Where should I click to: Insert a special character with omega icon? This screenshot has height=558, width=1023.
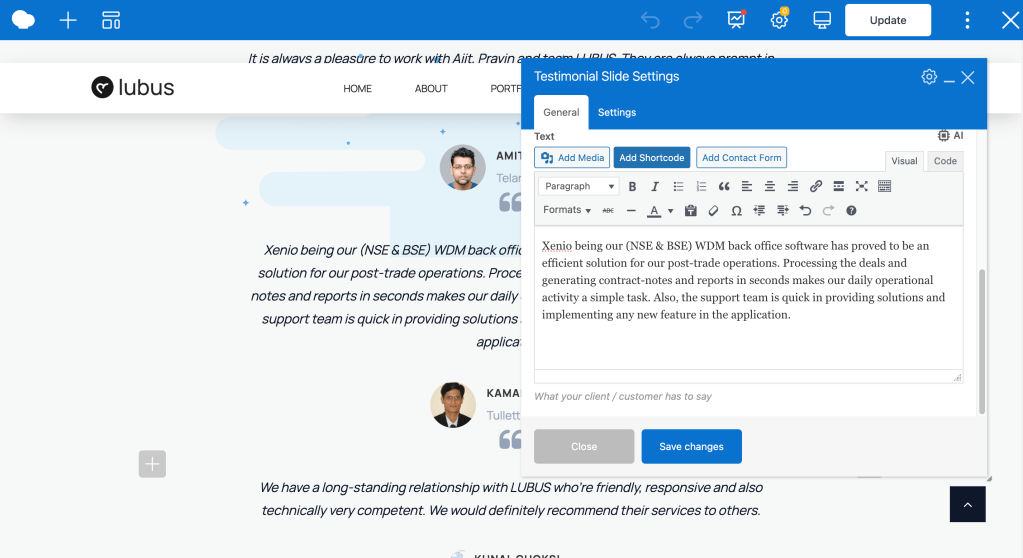pyautogui.click(x=736, y=211)
